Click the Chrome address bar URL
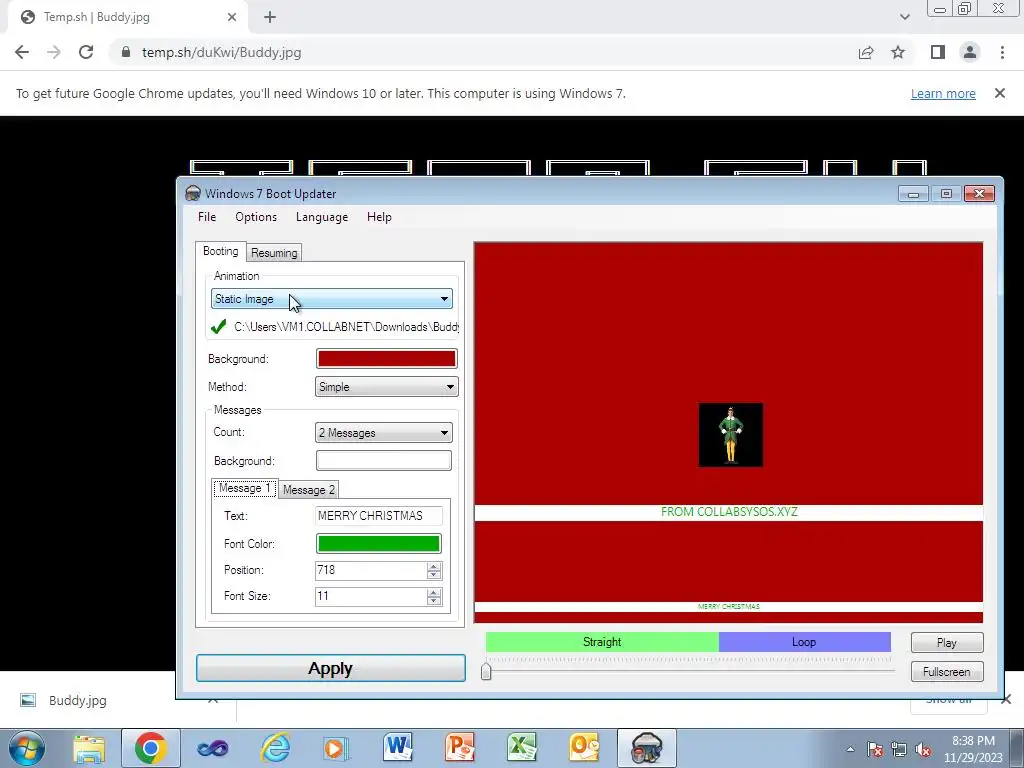The height and width of the screenshot is (768, 1024). (x=221, y=52)
